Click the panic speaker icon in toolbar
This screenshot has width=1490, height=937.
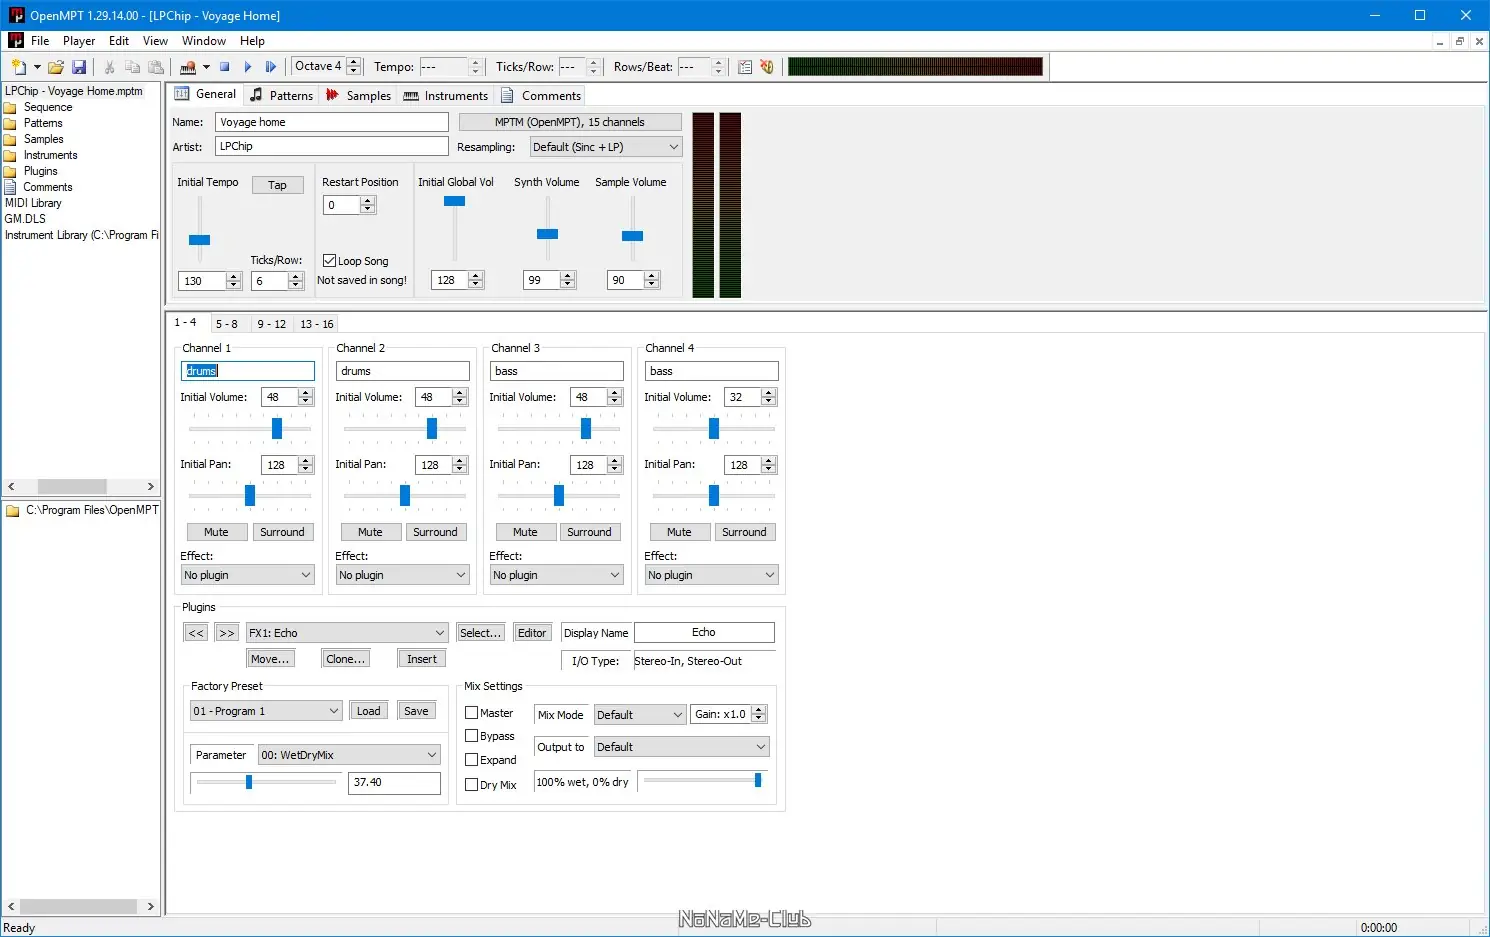[767, 67]
